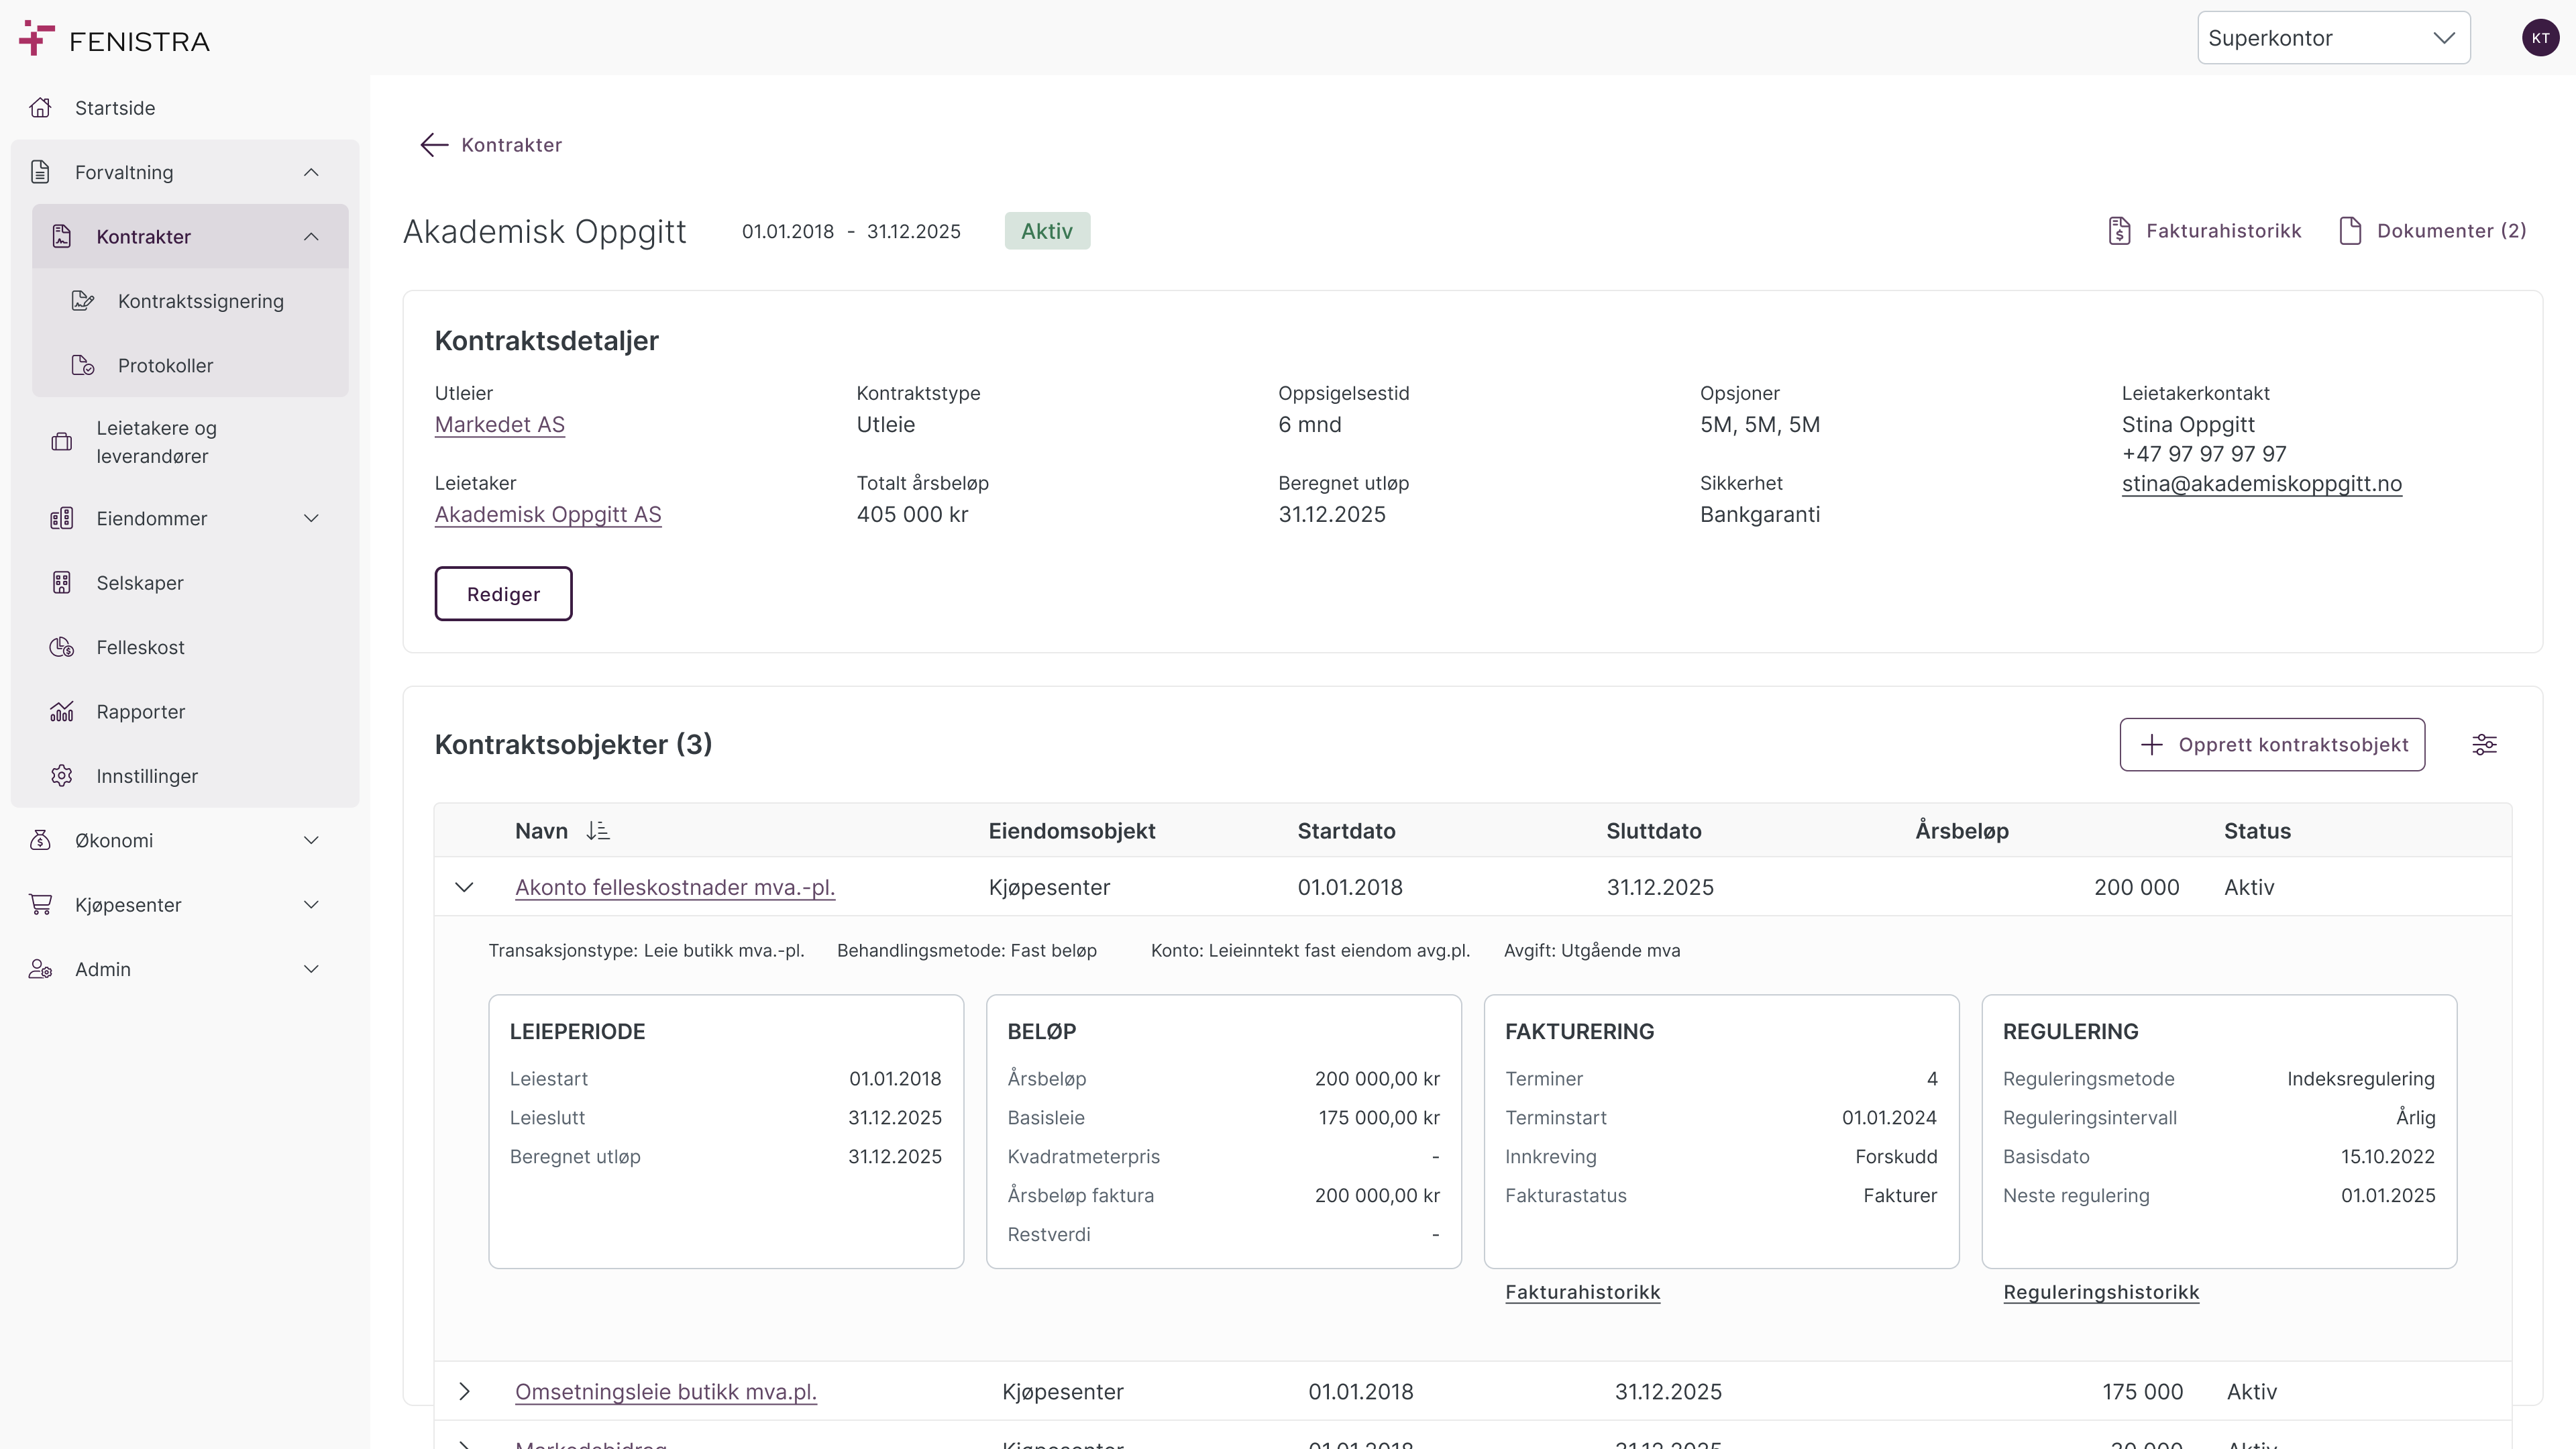Screen dimensions: 2576x1449
Task: Click the Startdato column header
Action: (x=1346, y=831)
